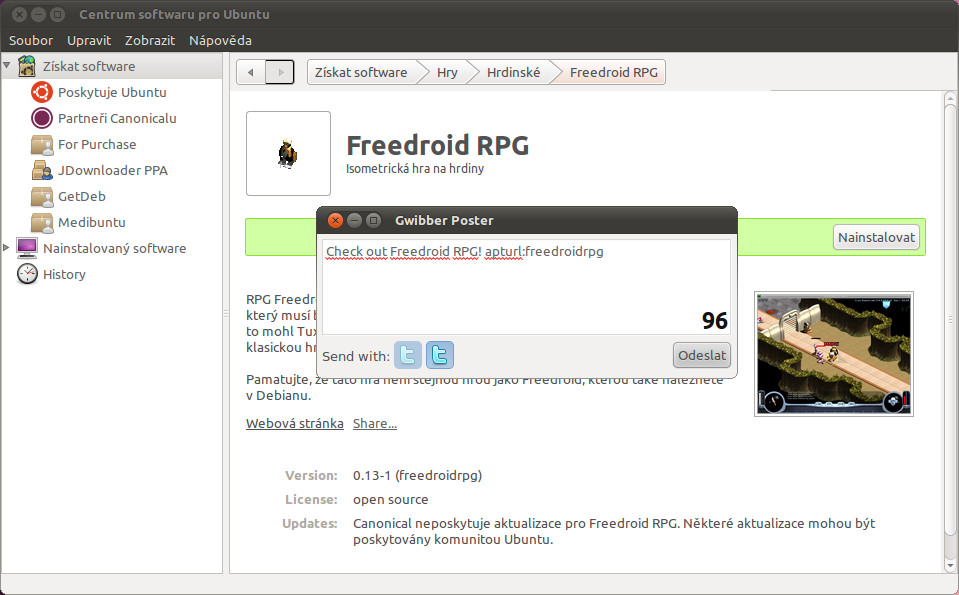
Task: Select the For Purchase package icon
Action: [42, 144]
